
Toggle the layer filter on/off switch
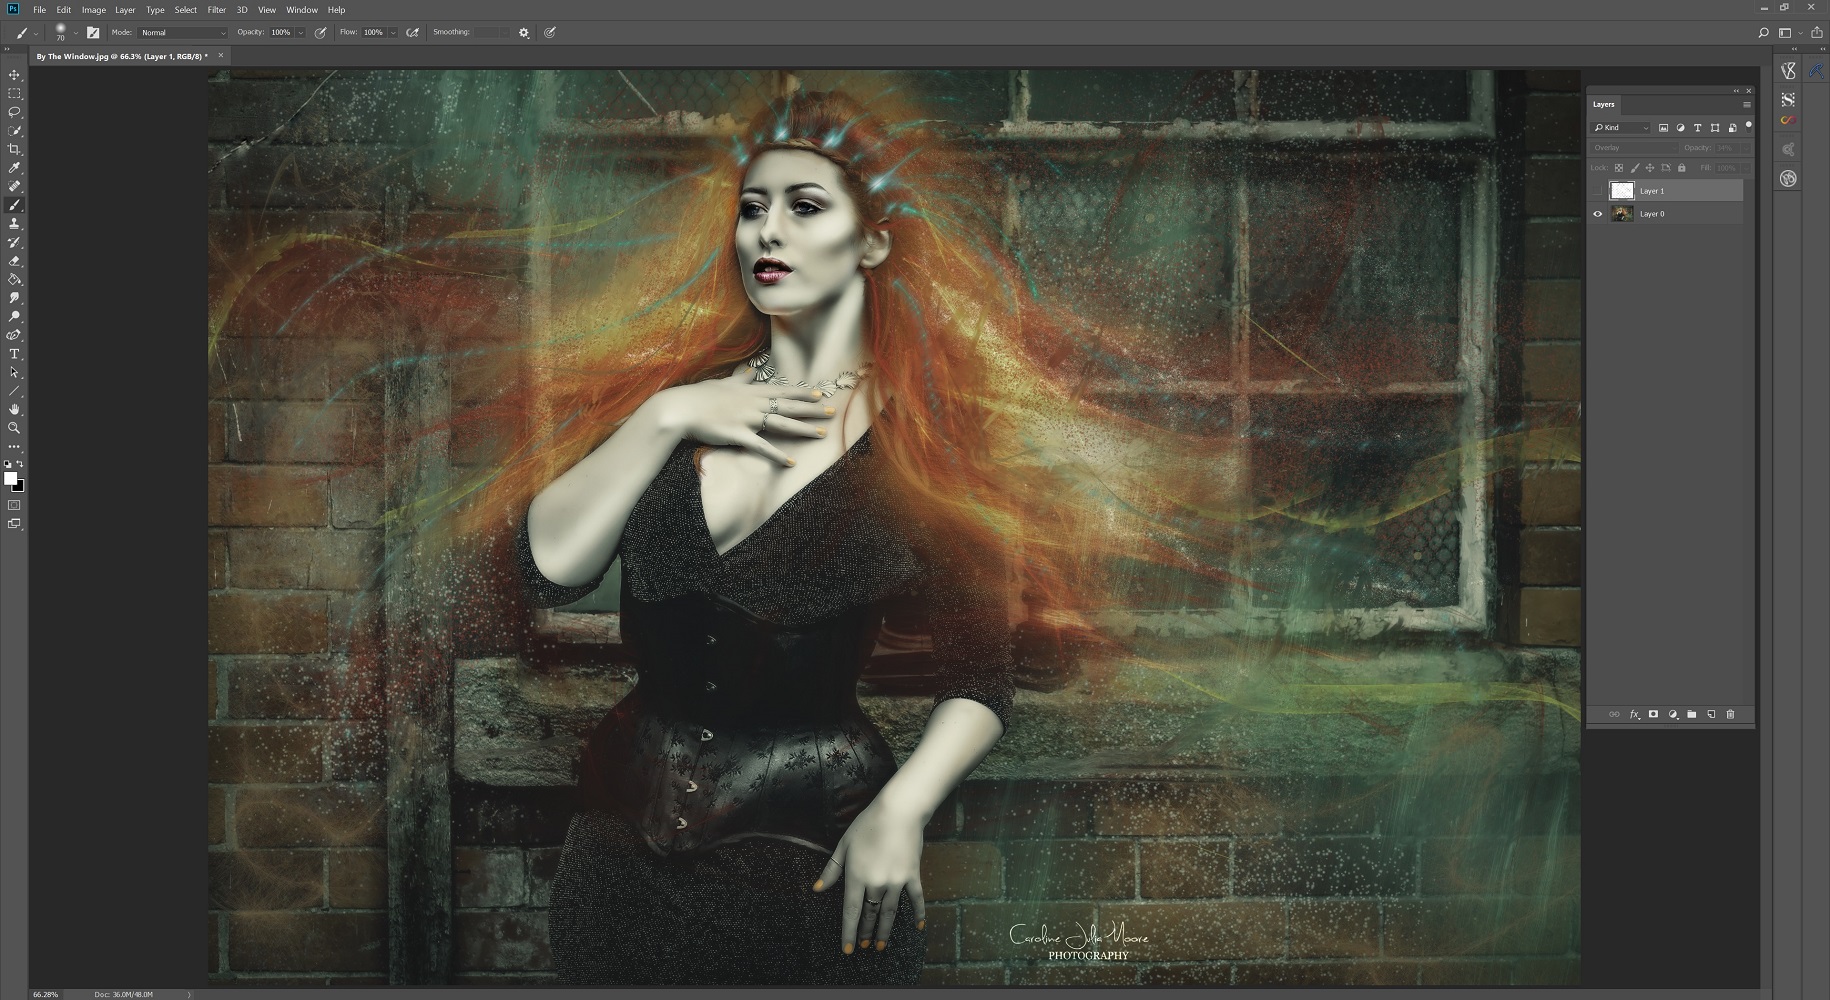[x=1748, y=125]
